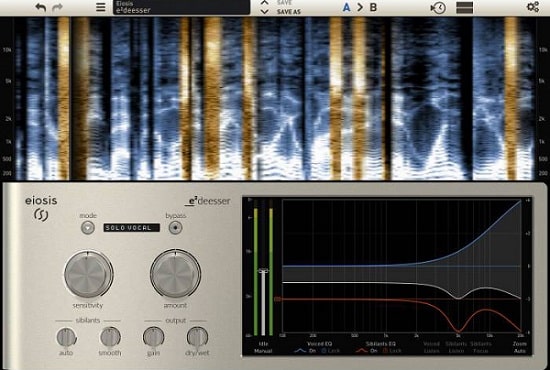This screenshot has height=370, width=550.
Task: Copy A to B with the arrow
Action: point(360,7)
